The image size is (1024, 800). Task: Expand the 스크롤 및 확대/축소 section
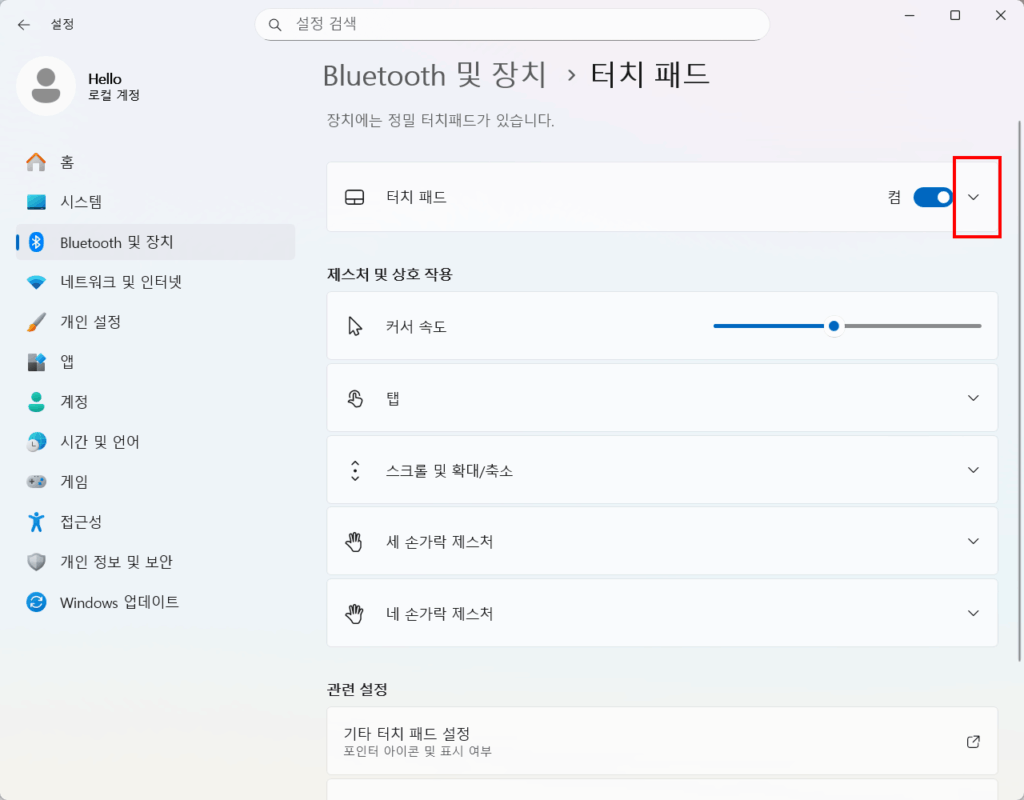[974, 470]
